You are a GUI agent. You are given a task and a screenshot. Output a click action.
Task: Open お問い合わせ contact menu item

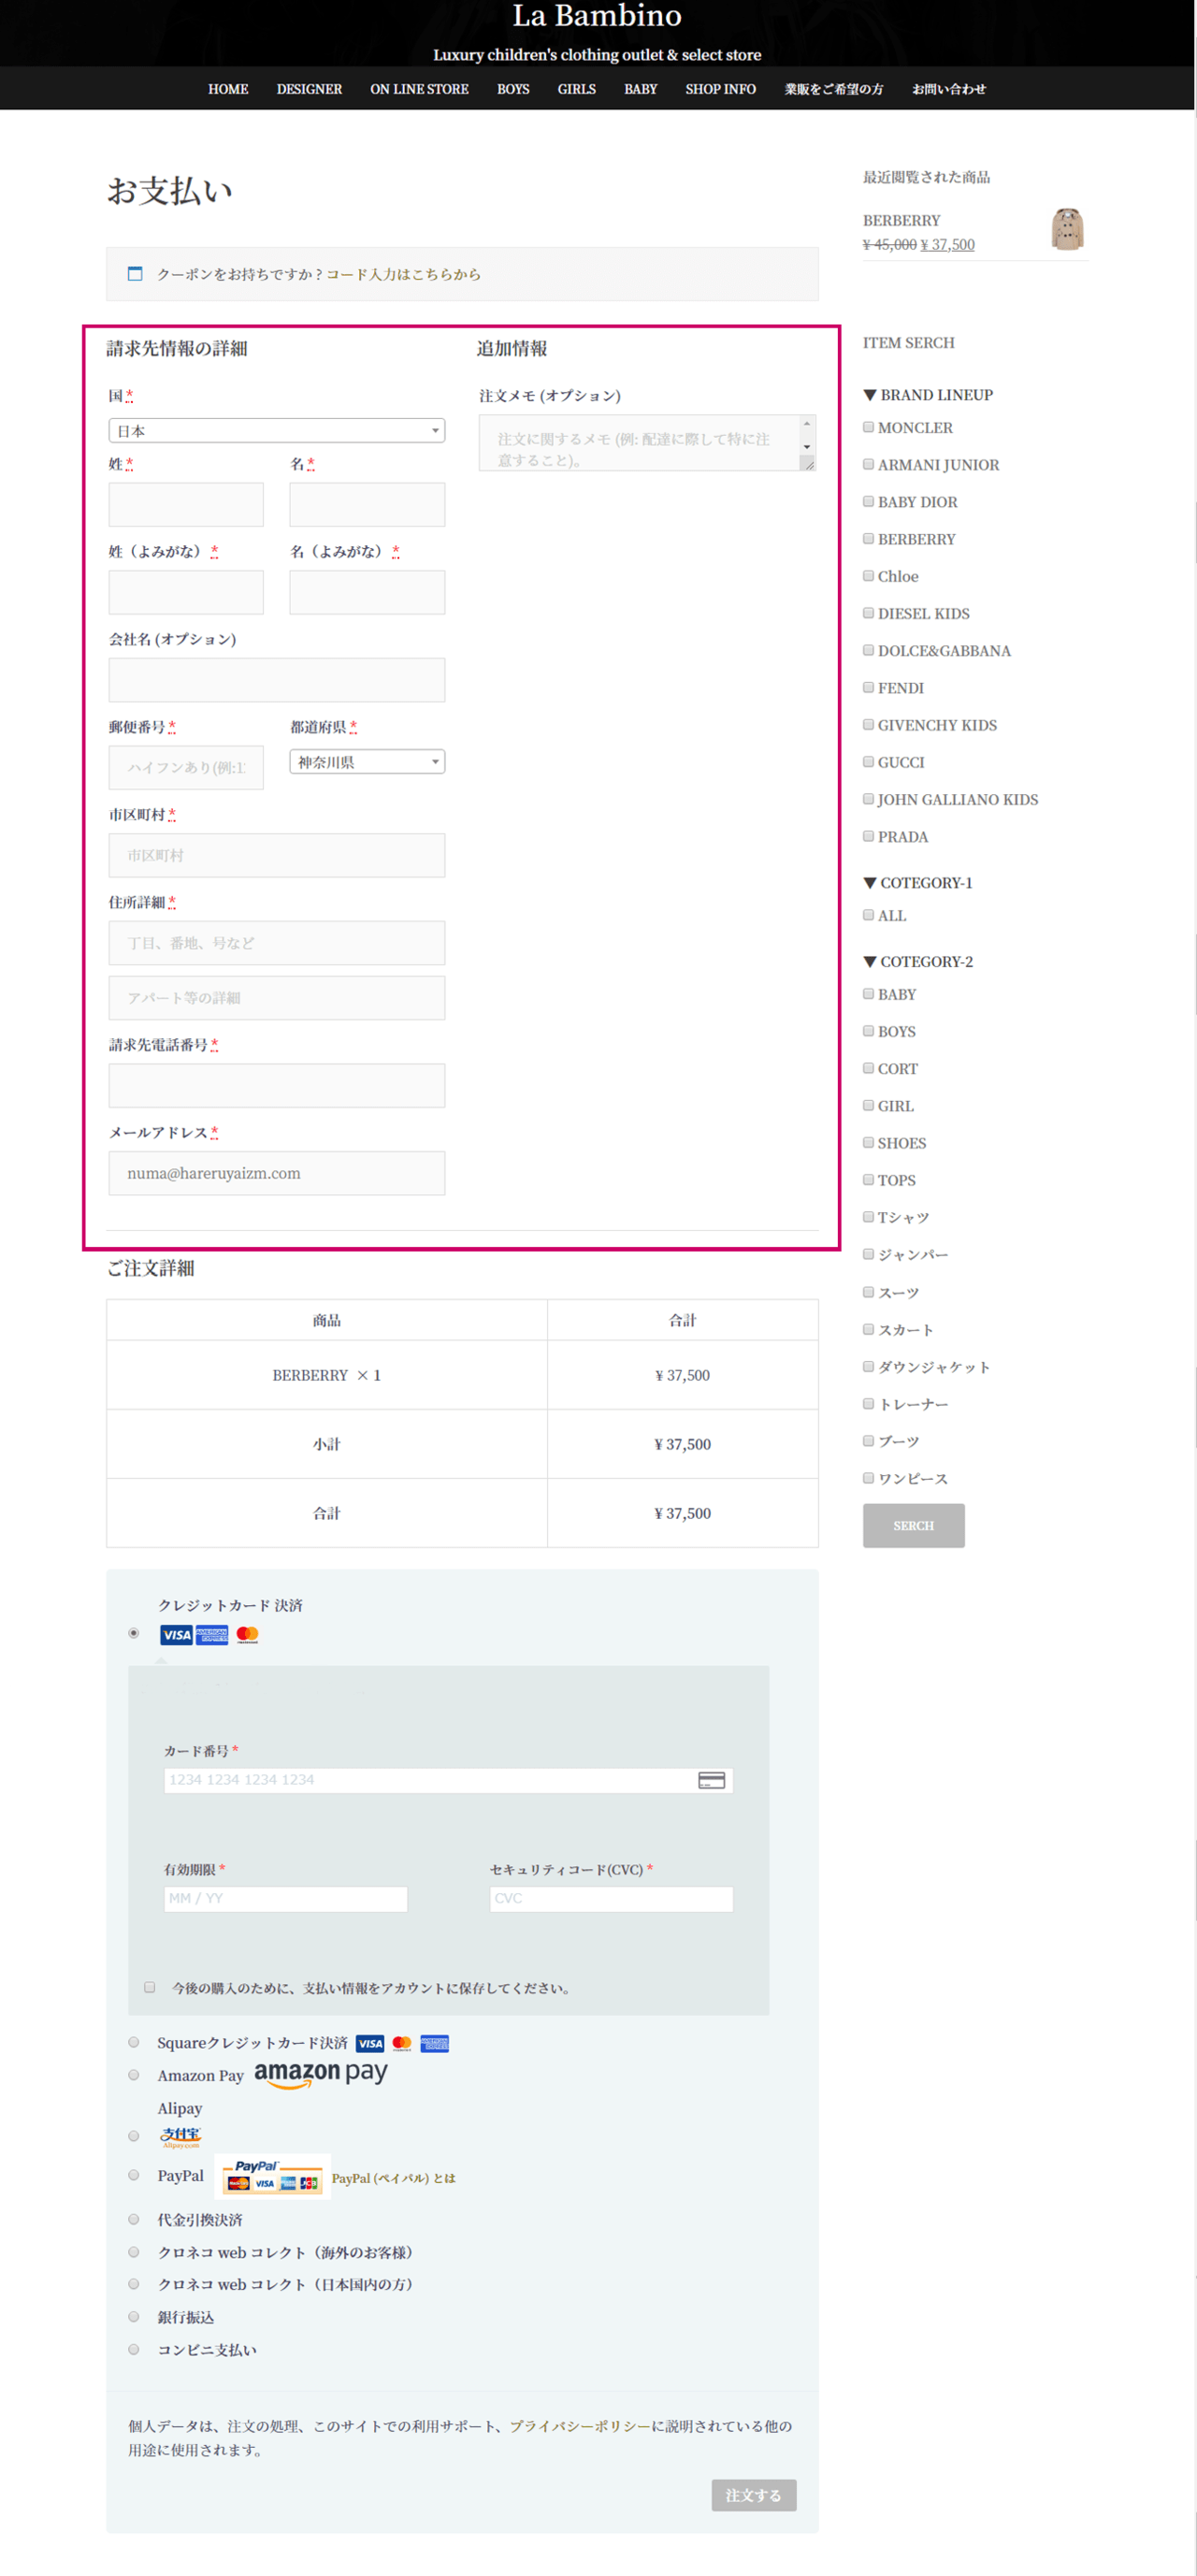(x=948, y=89)
